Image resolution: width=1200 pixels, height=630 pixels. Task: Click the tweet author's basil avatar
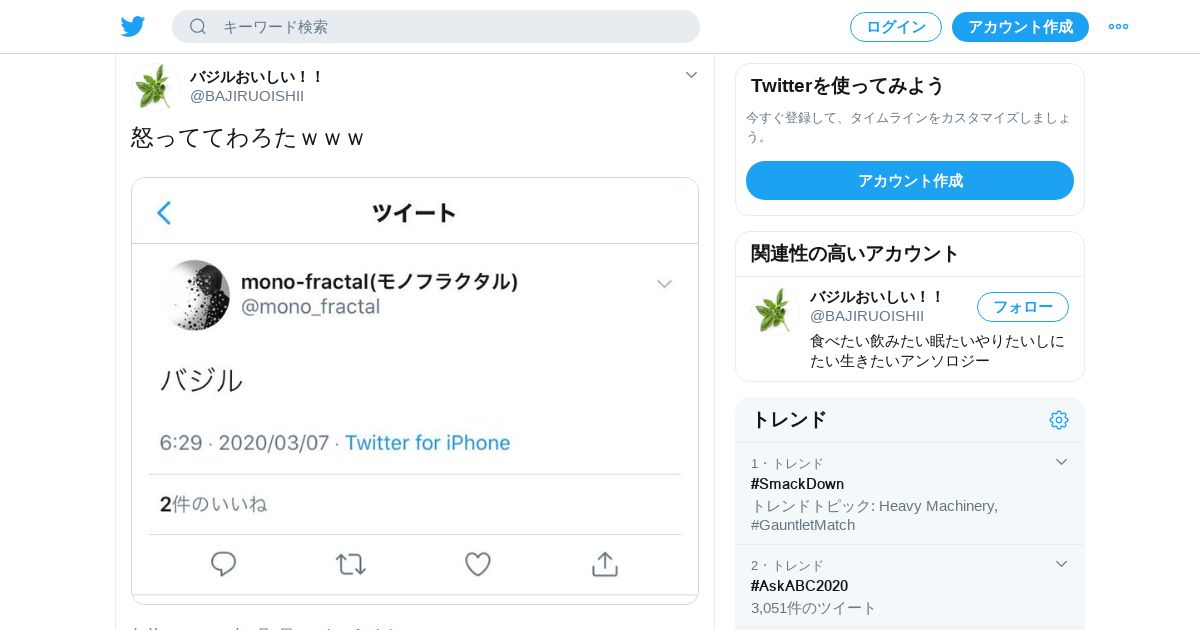point(154,87)
